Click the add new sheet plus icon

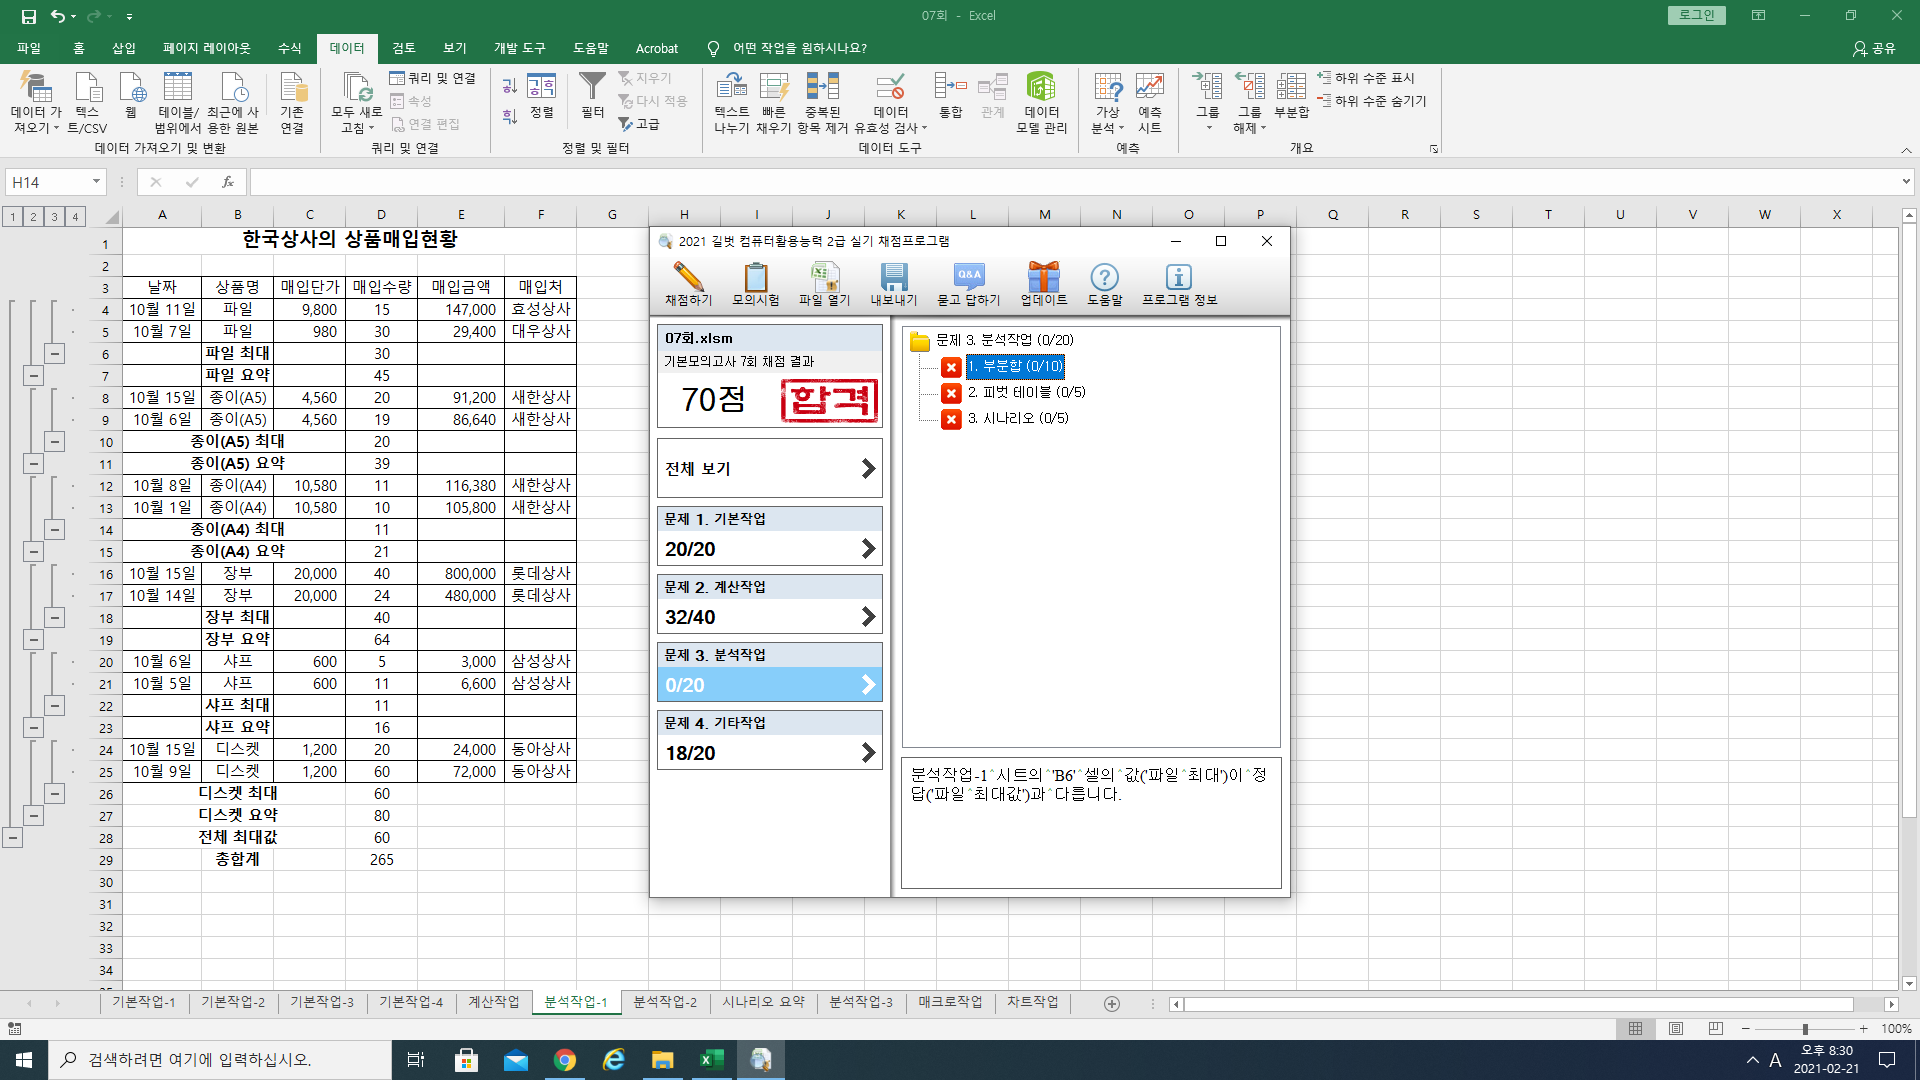tap(1112, 1003)
